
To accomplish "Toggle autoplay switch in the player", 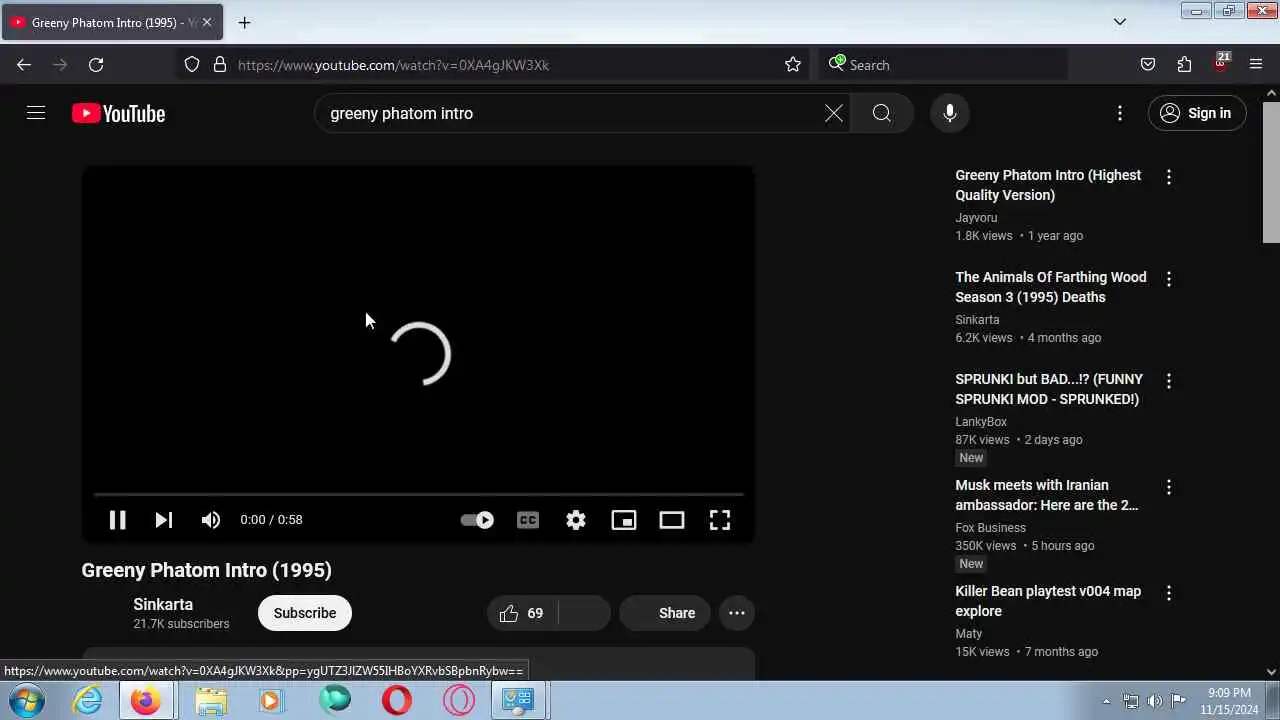I will [x=477, y=520].
